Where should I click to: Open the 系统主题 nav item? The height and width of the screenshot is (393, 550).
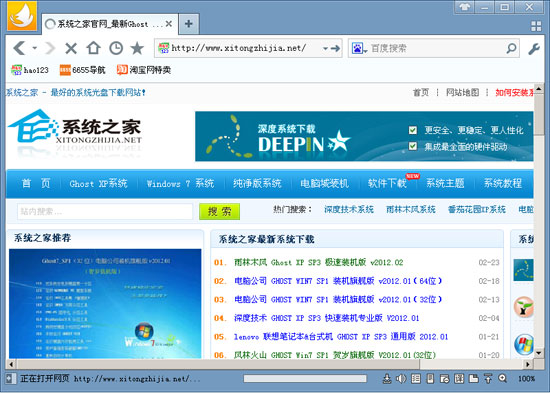[445, 183]
